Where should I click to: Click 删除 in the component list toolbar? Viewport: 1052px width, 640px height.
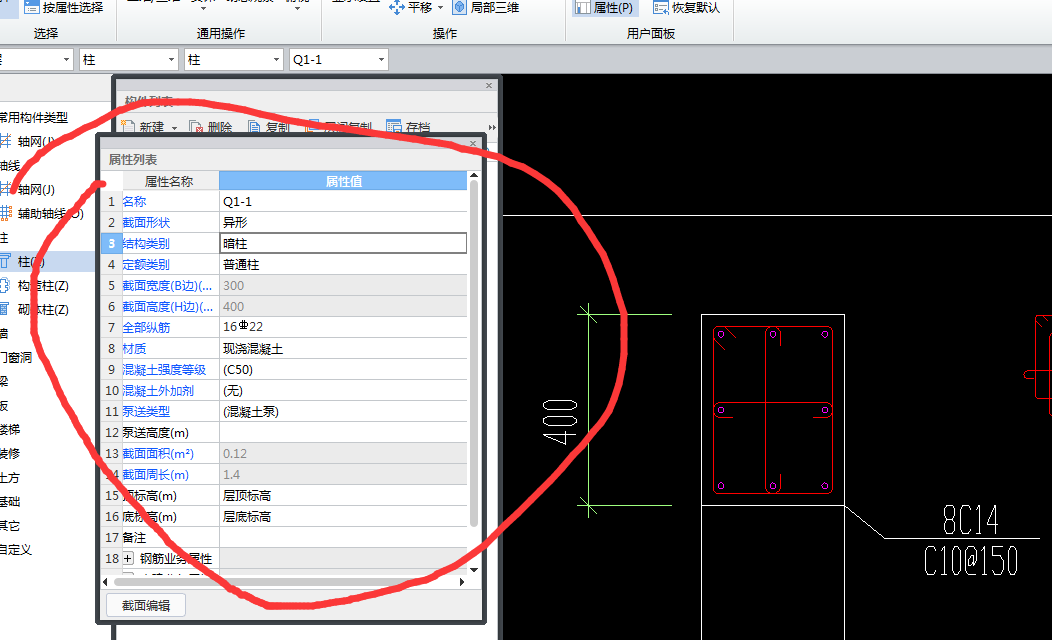[211, 127]
